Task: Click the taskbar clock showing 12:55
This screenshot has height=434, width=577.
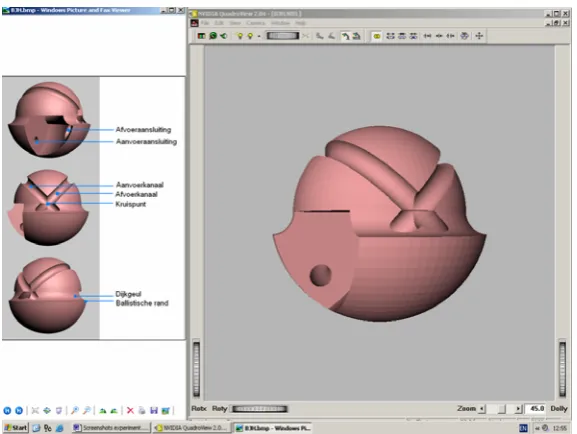Action: click(560, 428)
